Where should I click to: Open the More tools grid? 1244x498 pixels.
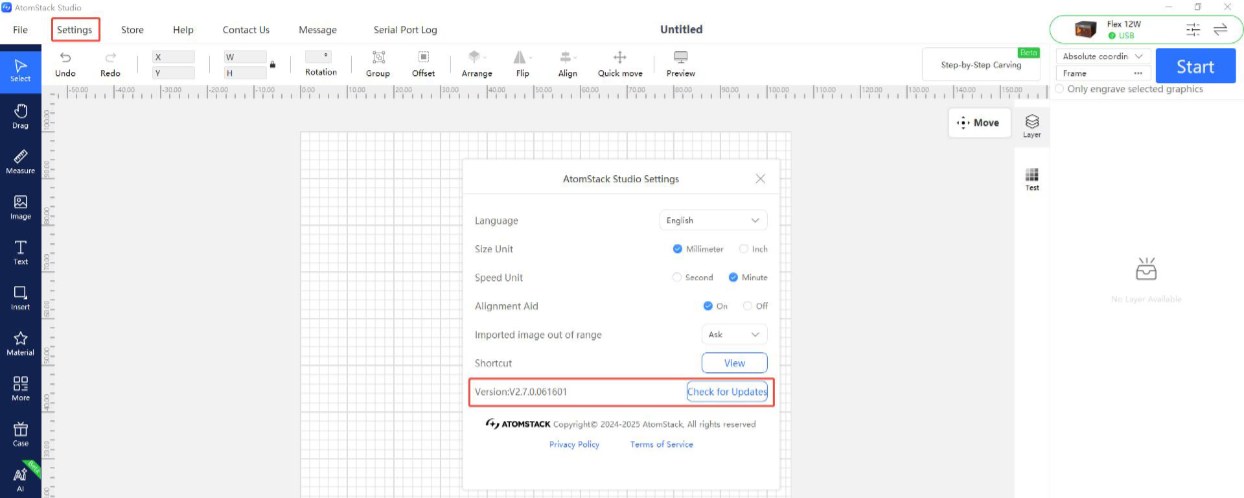(20, 388)
